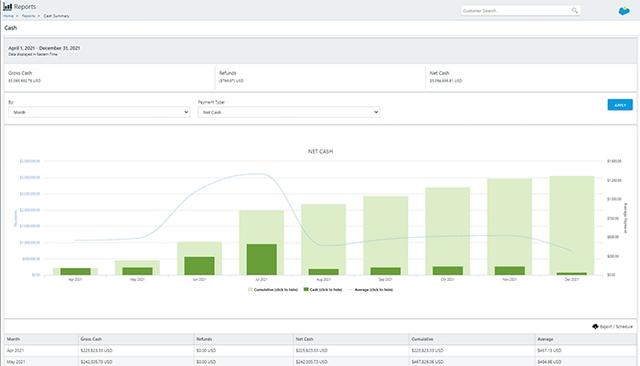
Task: Click the Jun 2021 dark green cash bar
Action: tap(199, 266)
